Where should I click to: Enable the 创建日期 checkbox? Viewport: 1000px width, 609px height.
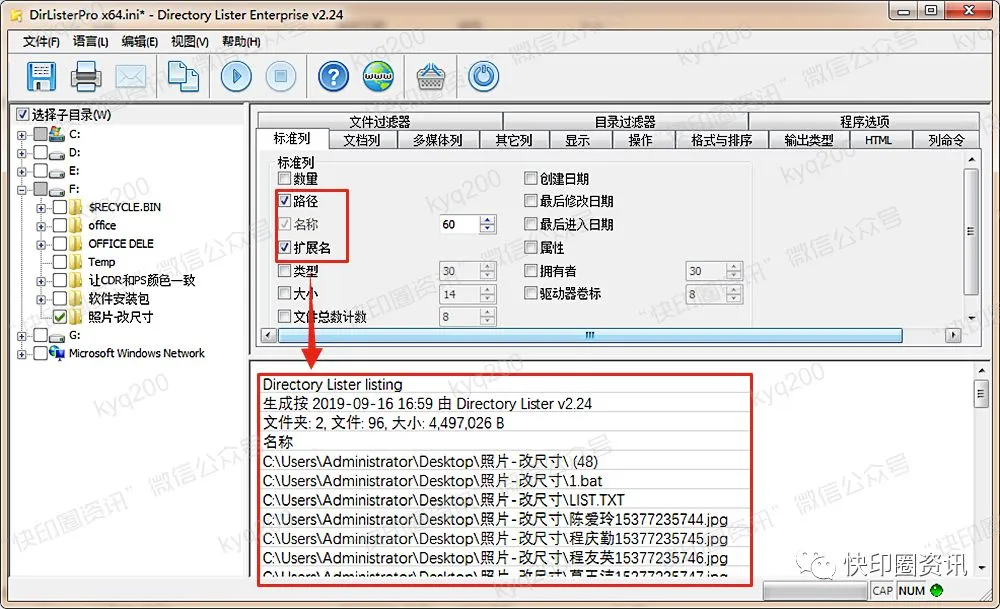[x=531, y=178]
